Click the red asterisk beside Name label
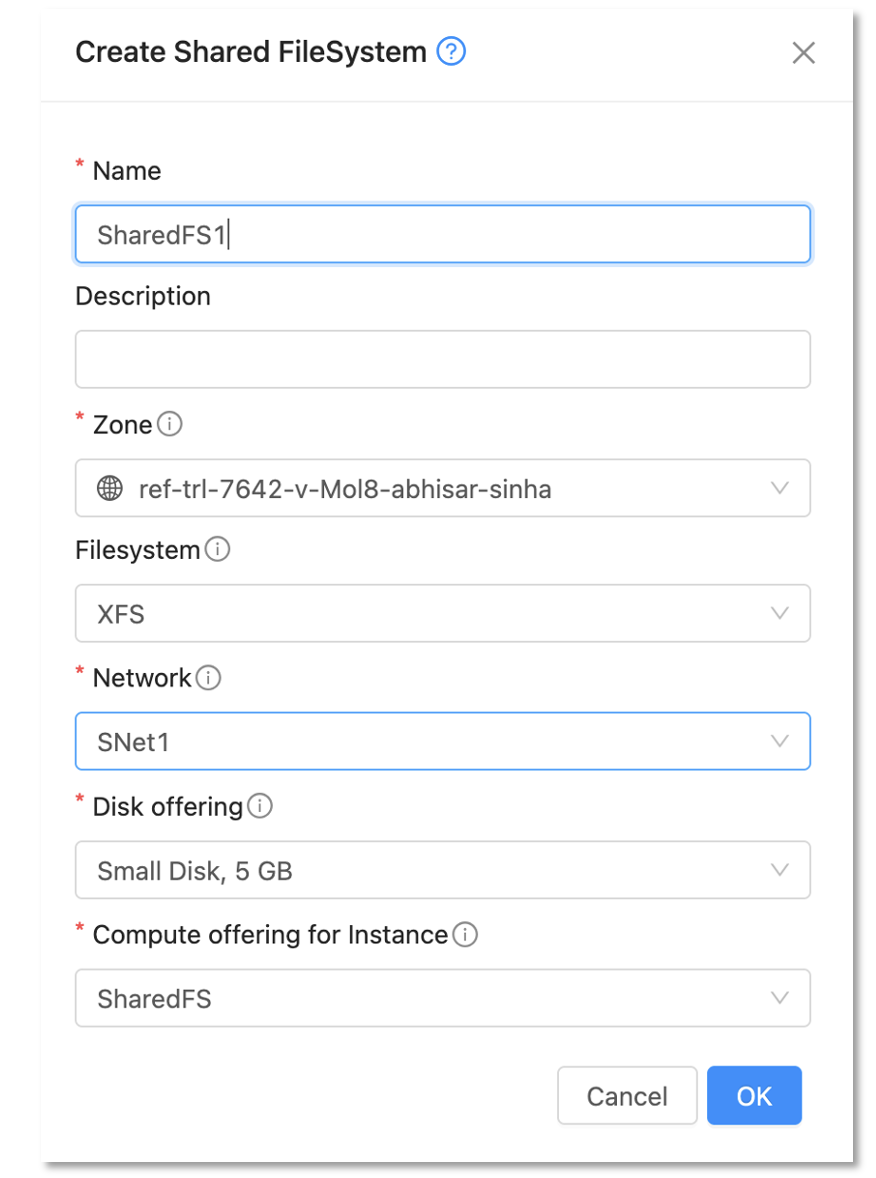 (79, 166)
